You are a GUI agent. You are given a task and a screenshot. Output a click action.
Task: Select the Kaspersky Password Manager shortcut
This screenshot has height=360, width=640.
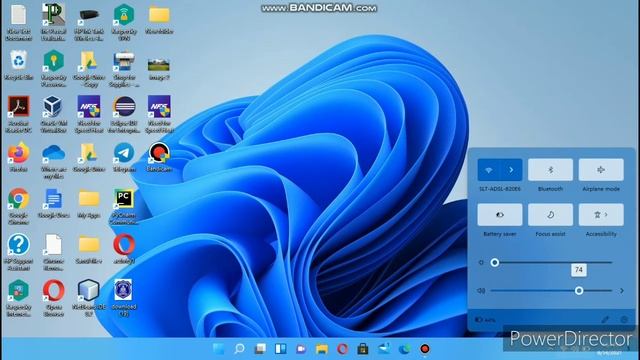[x=53, y=69]
